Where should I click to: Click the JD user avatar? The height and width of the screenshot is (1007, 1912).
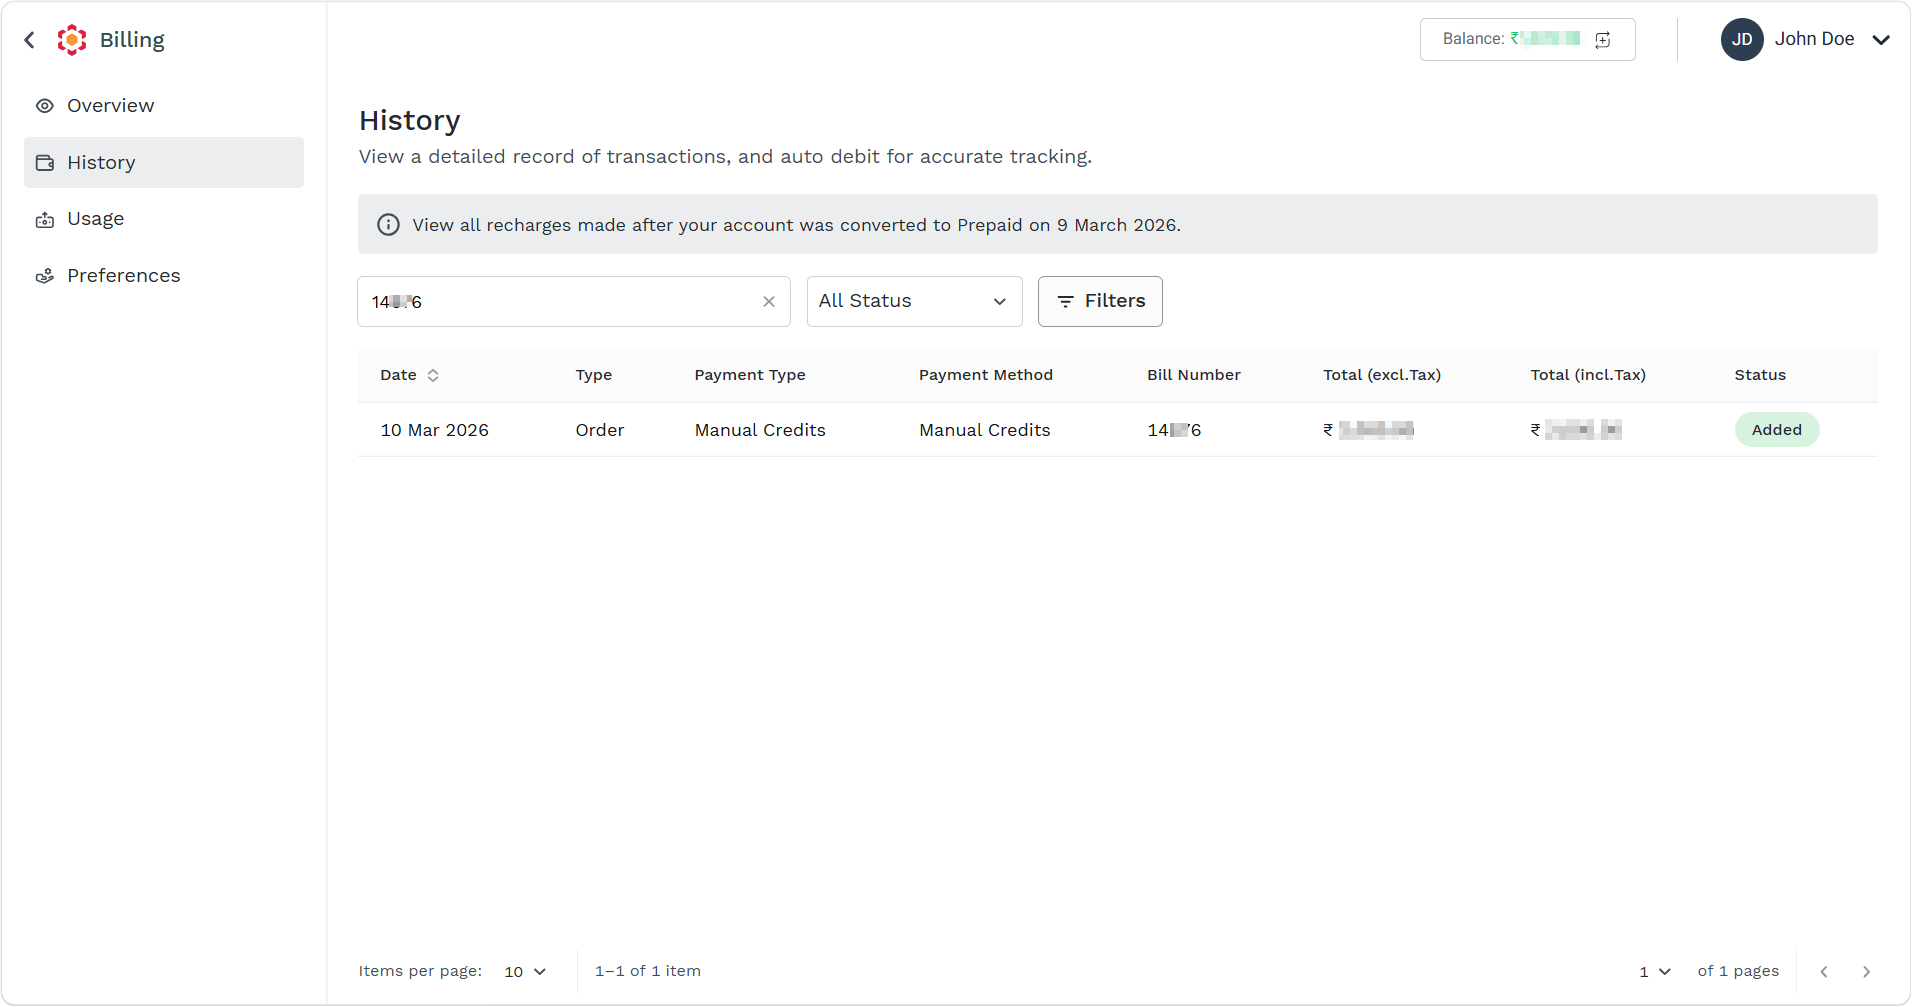click(x=1742, y=40)
